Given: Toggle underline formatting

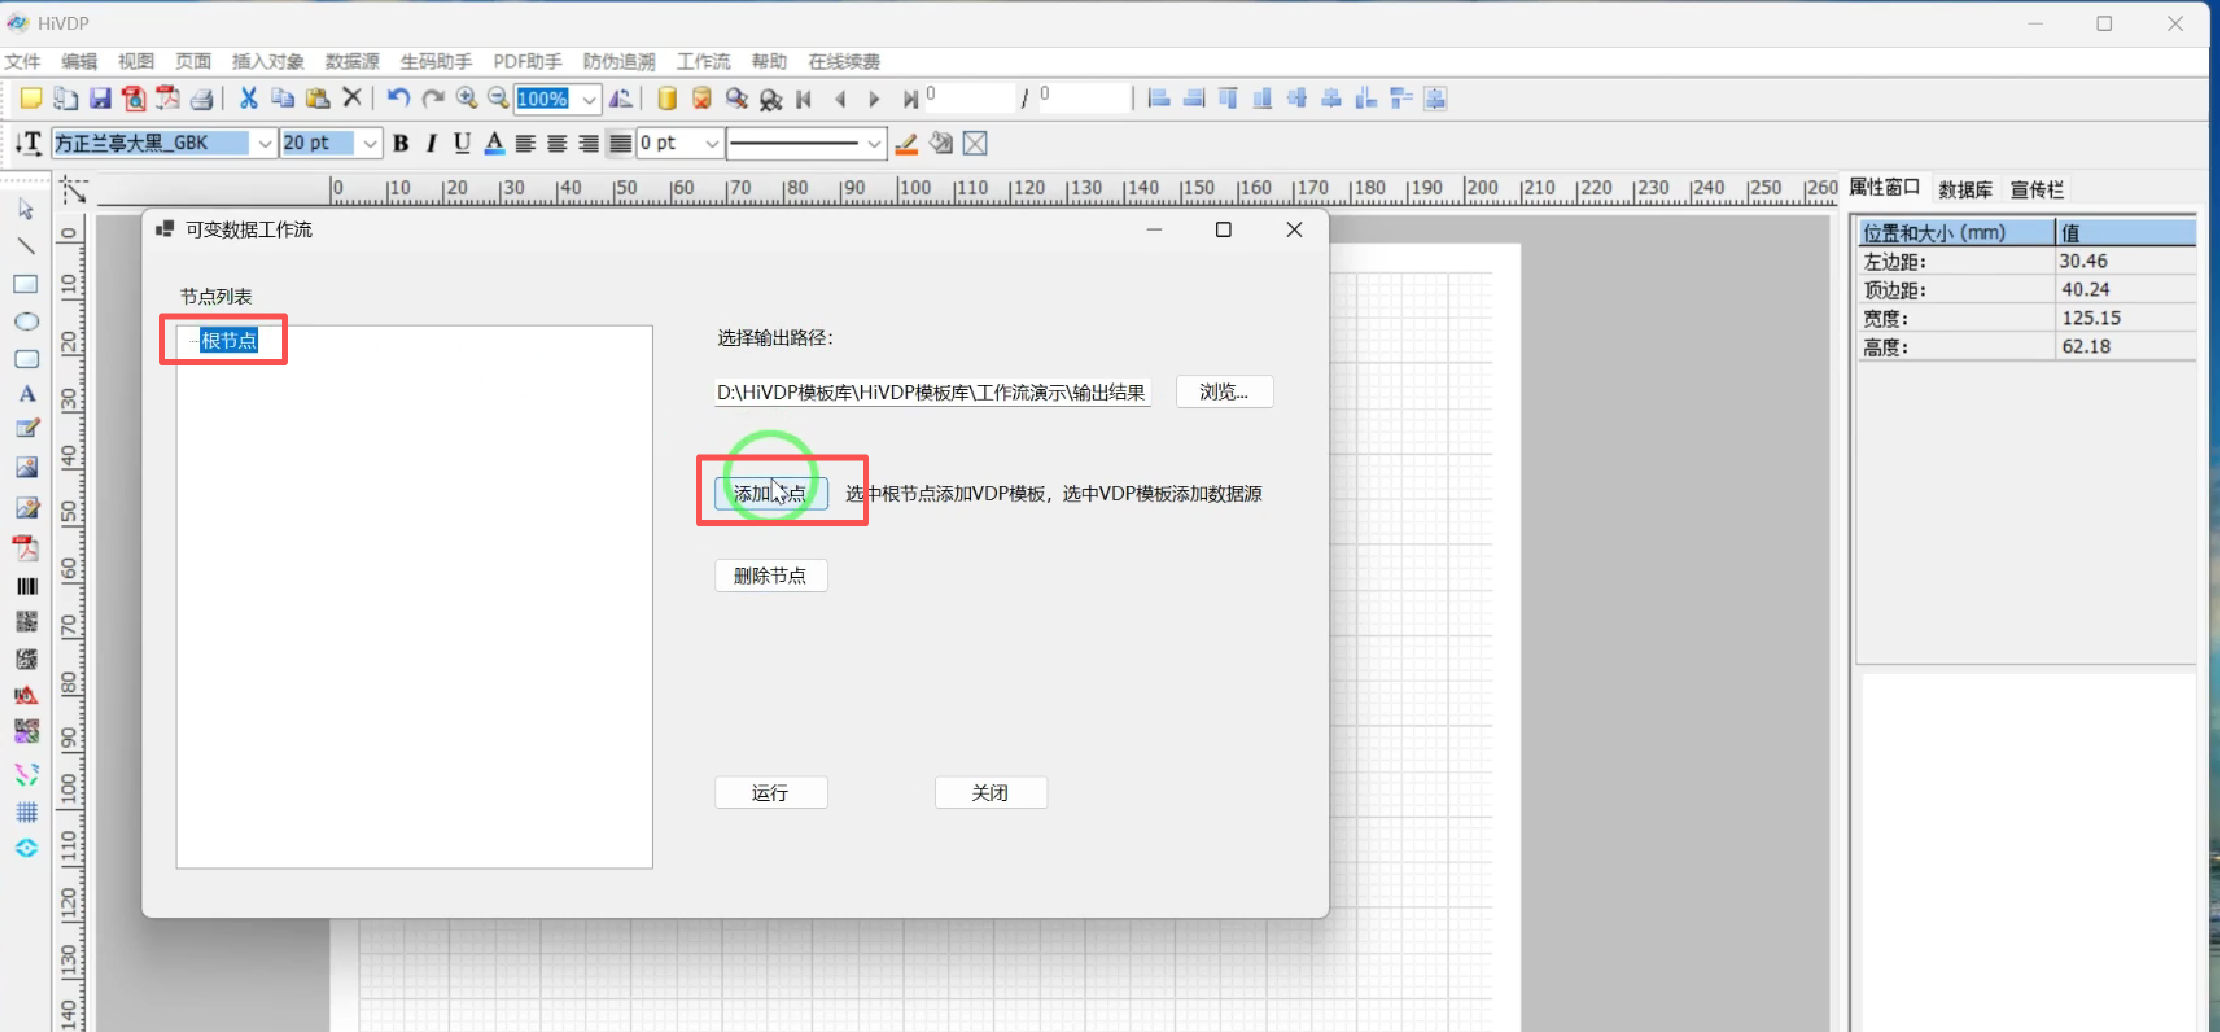Looking at the screenshot, I should click(461, 144).
